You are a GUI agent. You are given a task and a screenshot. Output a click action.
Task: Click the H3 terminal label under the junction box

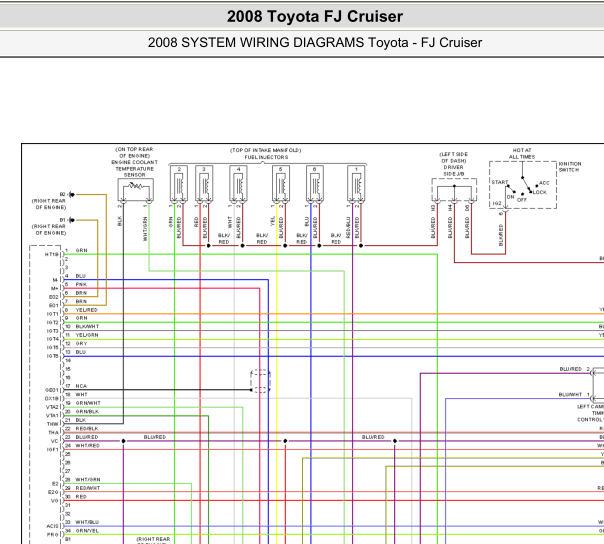[433, 208]
